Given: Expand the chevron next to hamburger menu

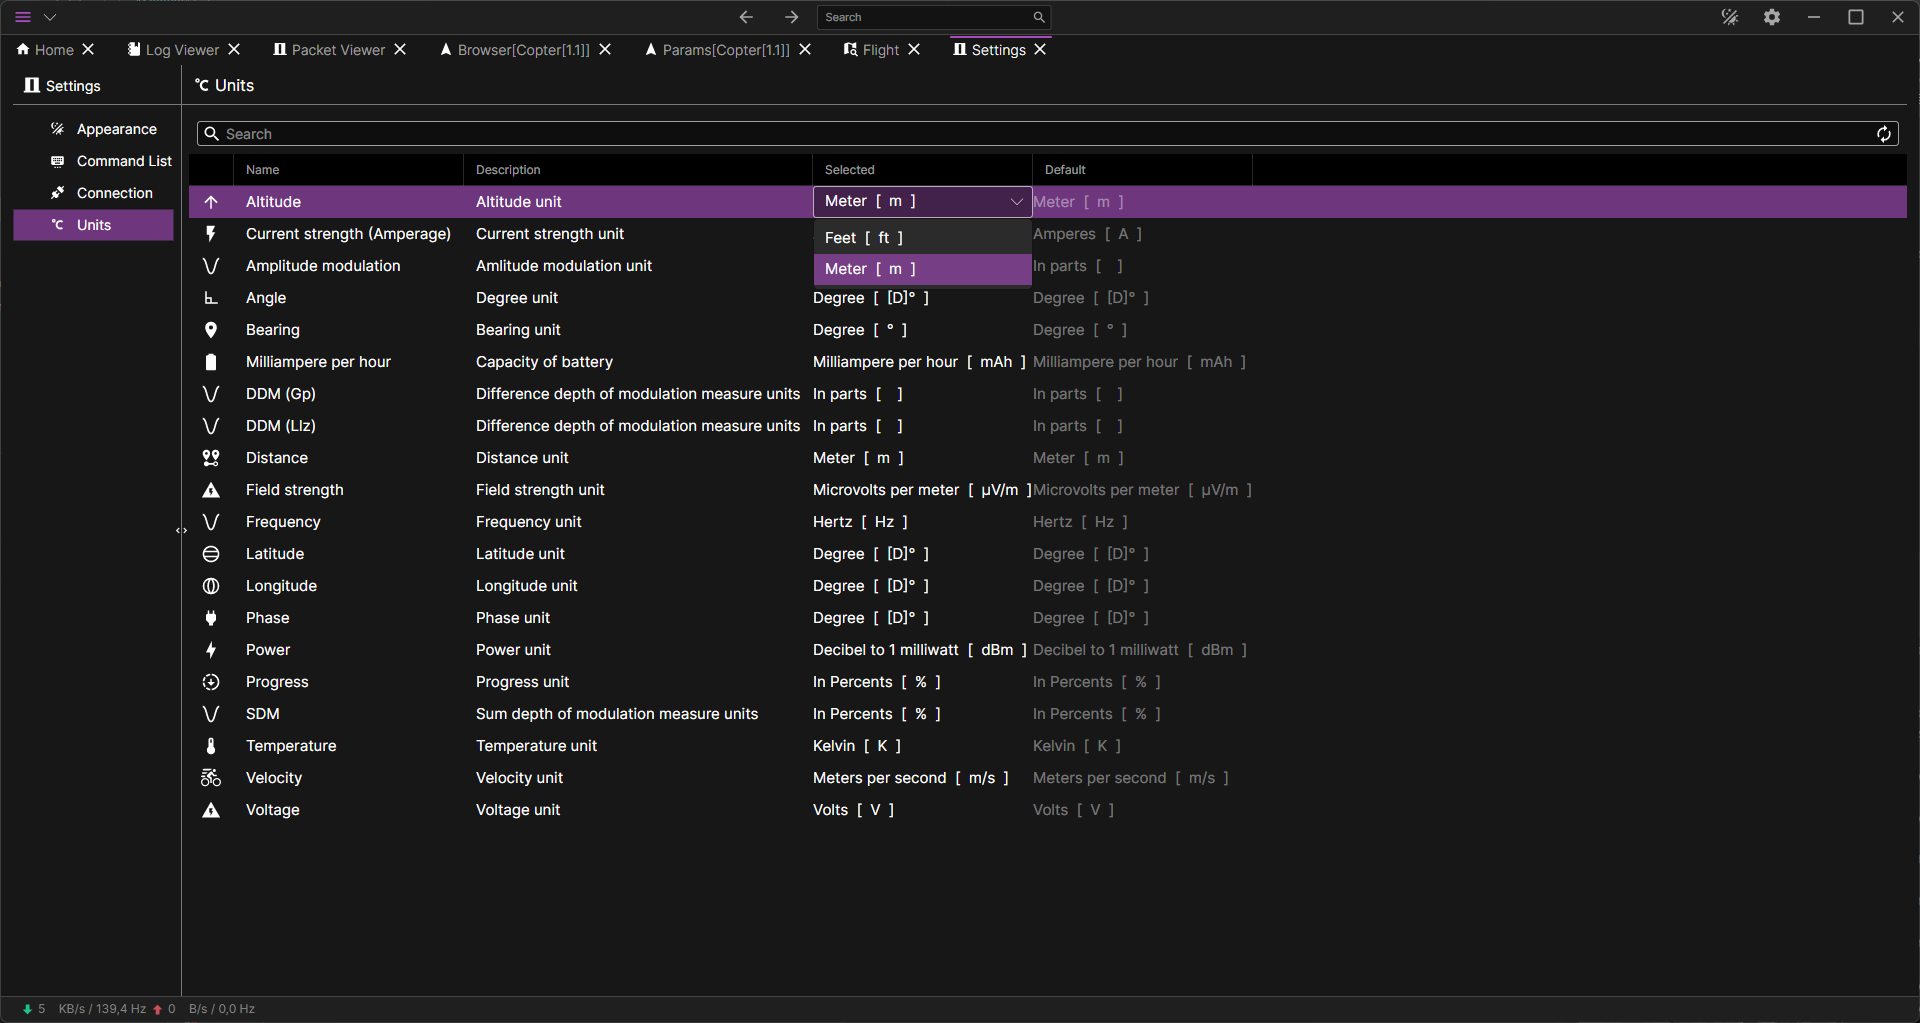Looking at the screenshot, I should [50, 17].
